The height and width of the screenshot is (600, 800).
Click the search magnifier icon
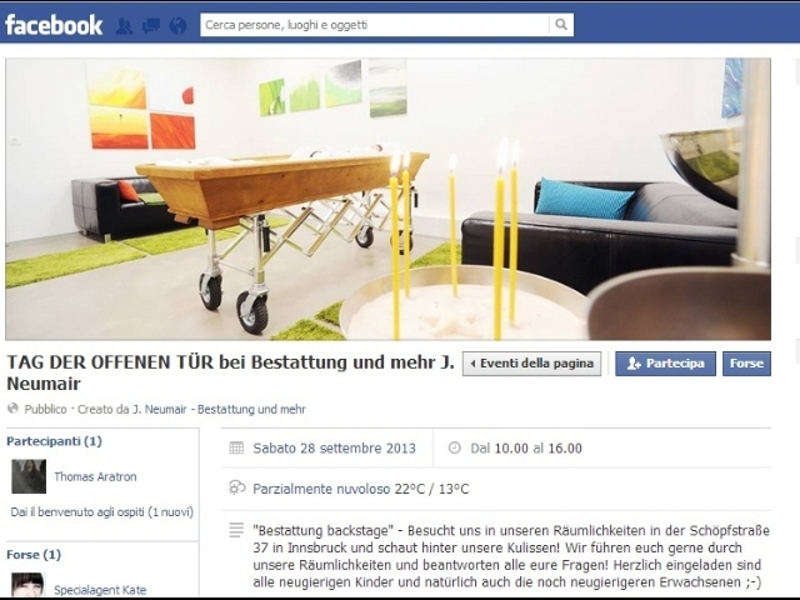pyautogui.click(x=561, y=24)
